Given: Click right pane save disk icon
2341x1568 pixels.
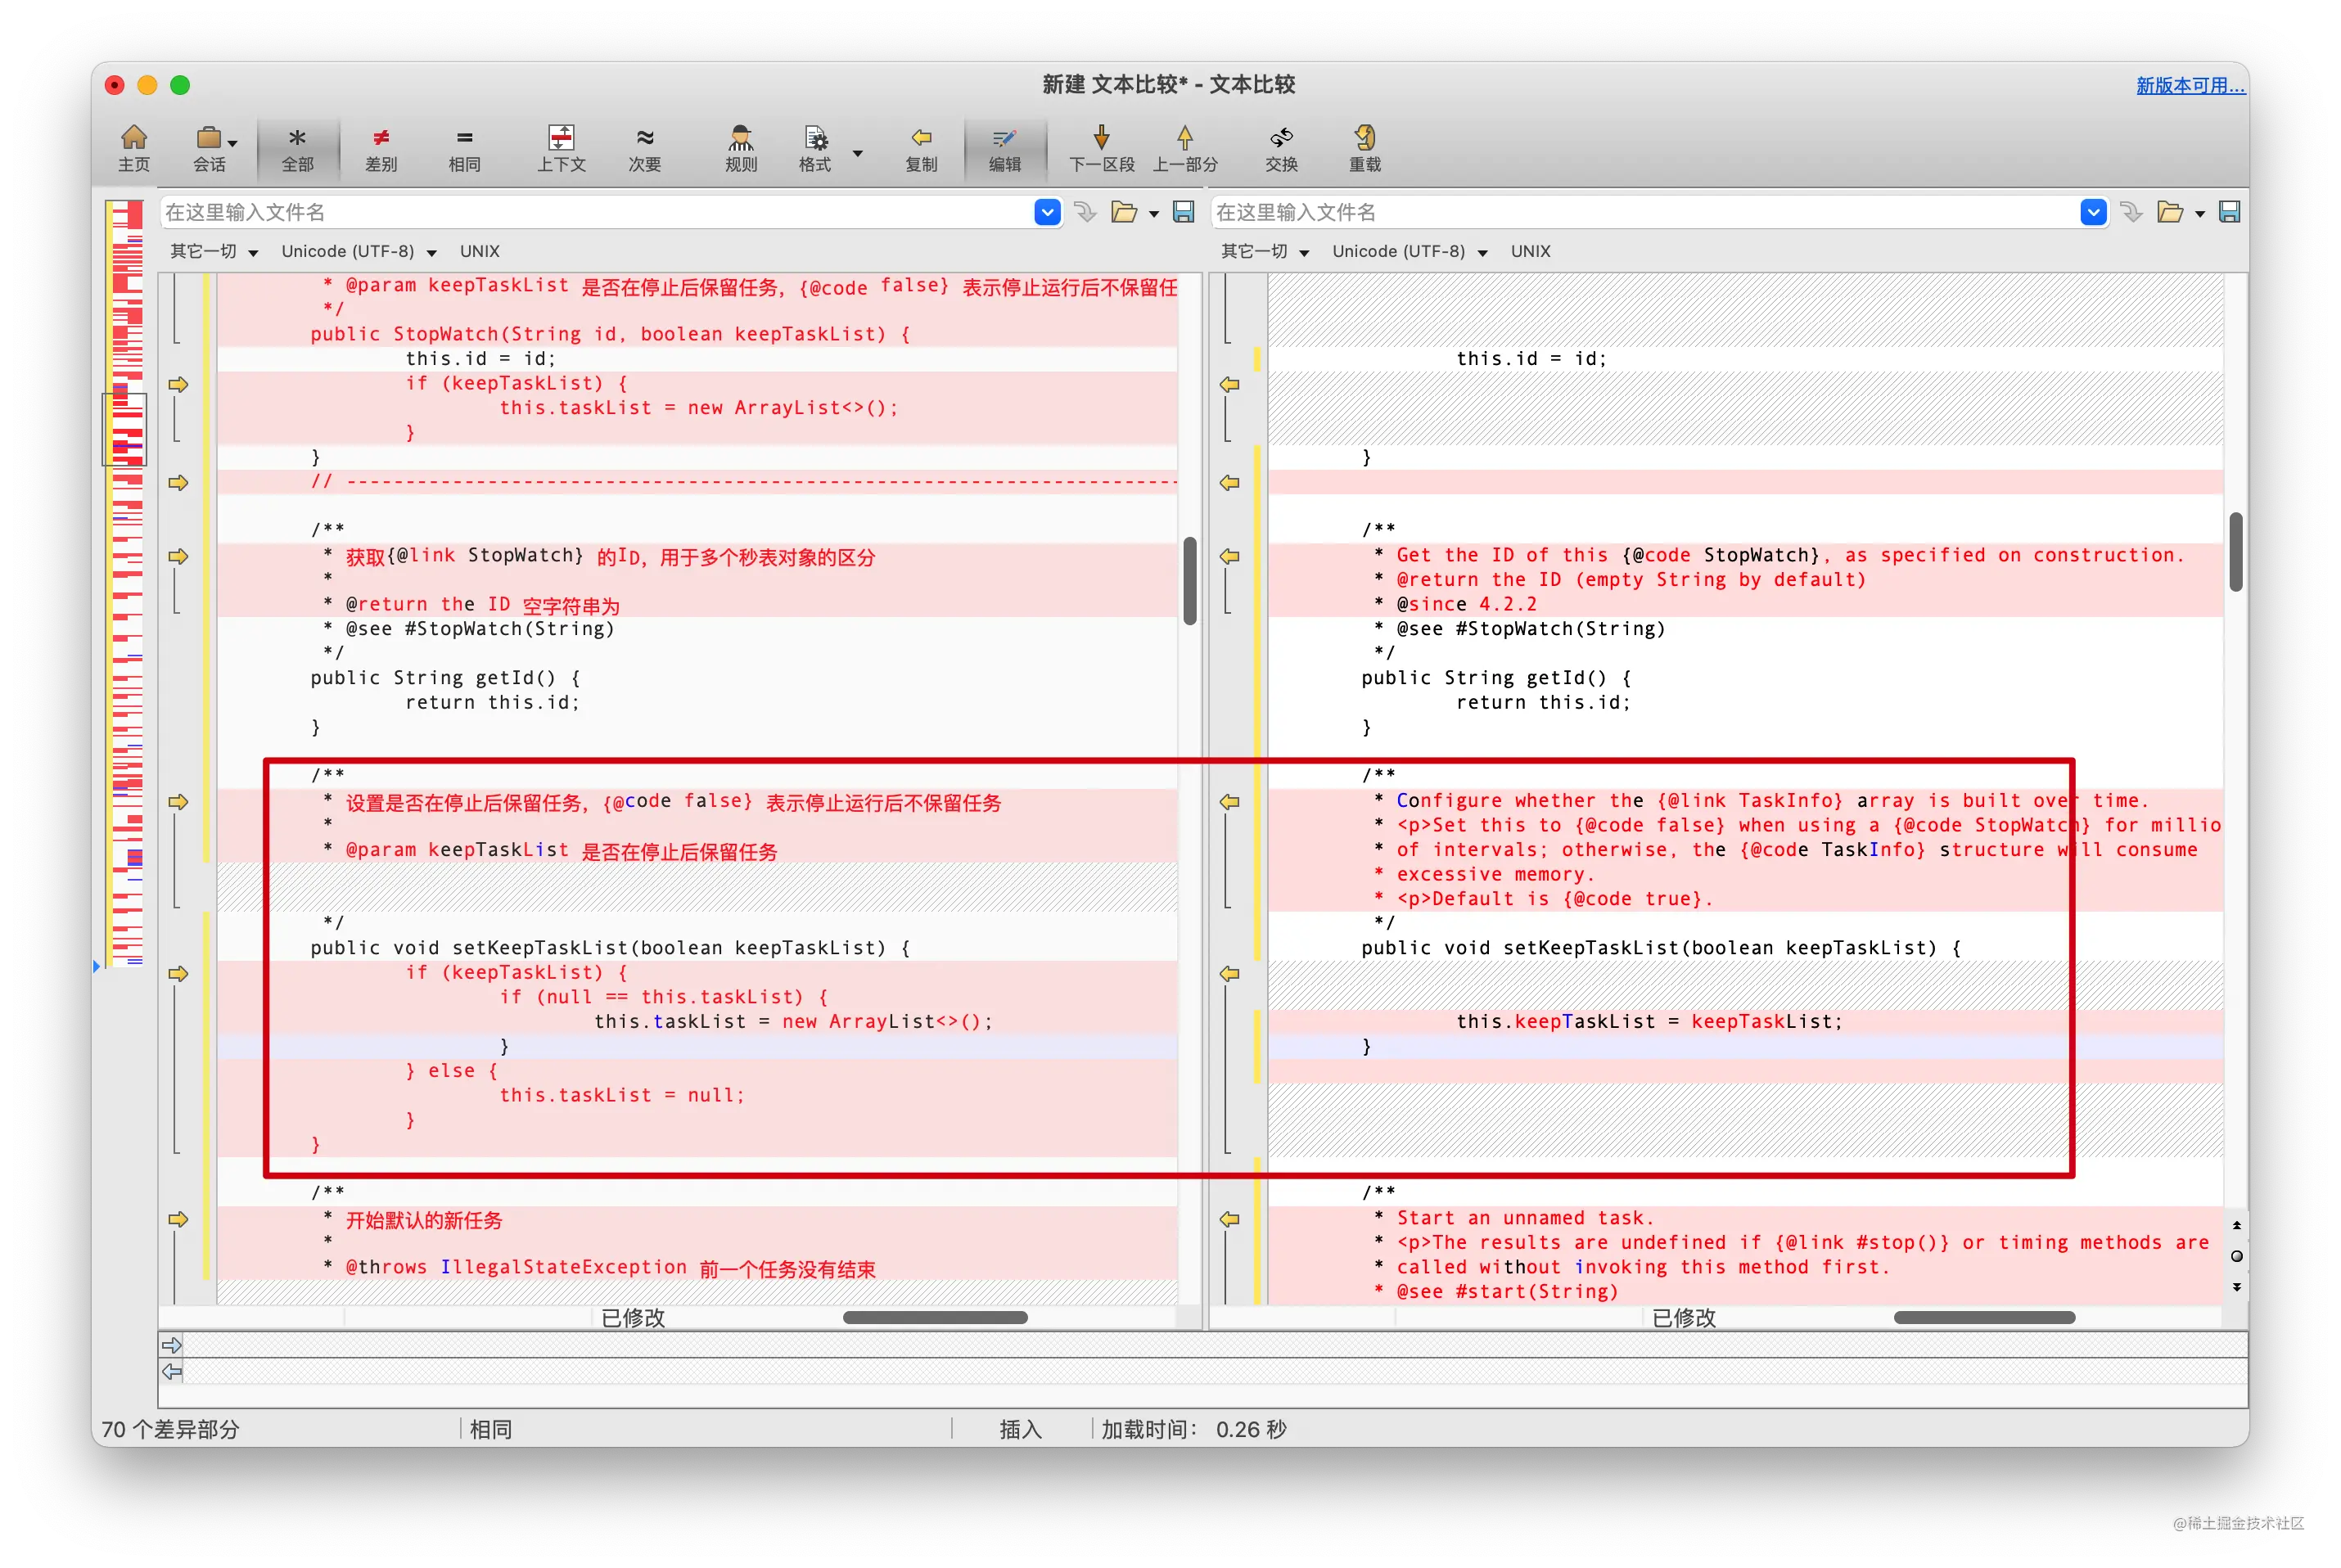Looking at the screenshot, I should pos(2229,212).
